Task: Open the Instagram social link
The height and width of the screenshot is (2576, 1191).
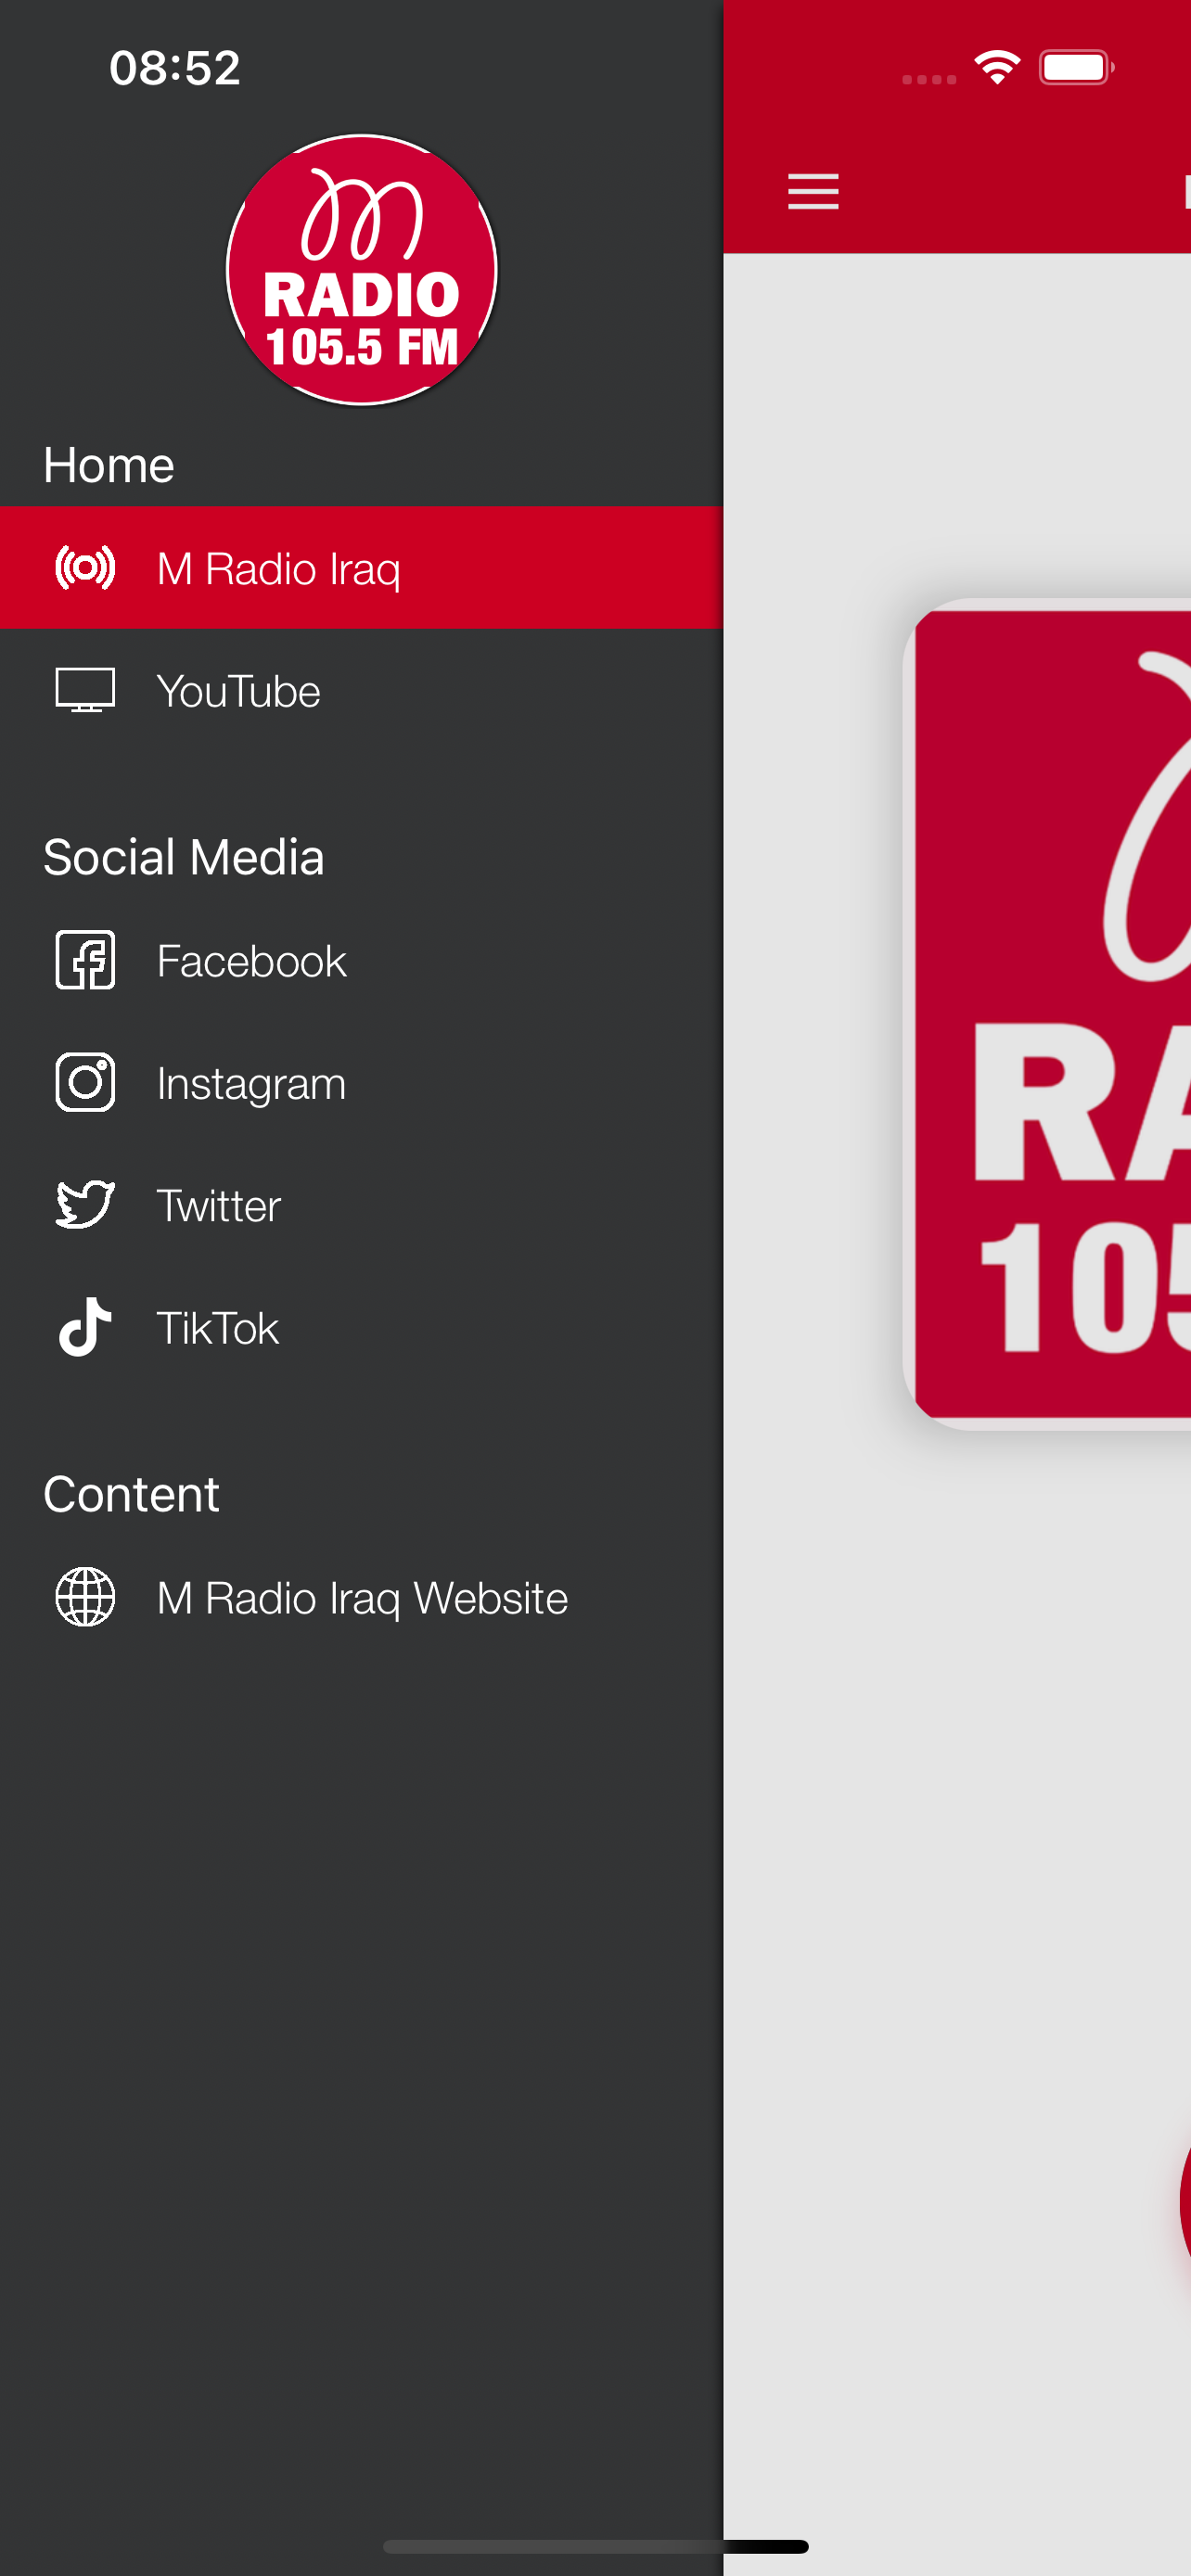Action: [x=361, y=1082]
